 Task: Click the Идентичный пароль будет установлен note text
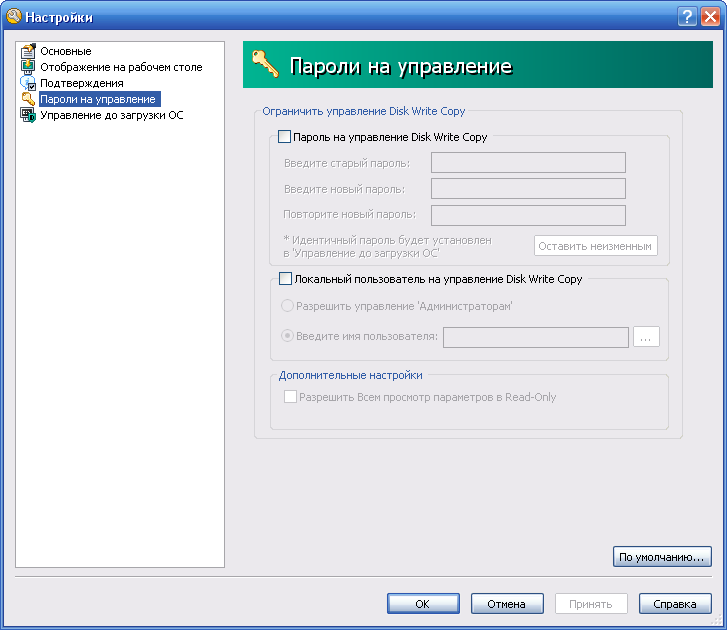388,247
